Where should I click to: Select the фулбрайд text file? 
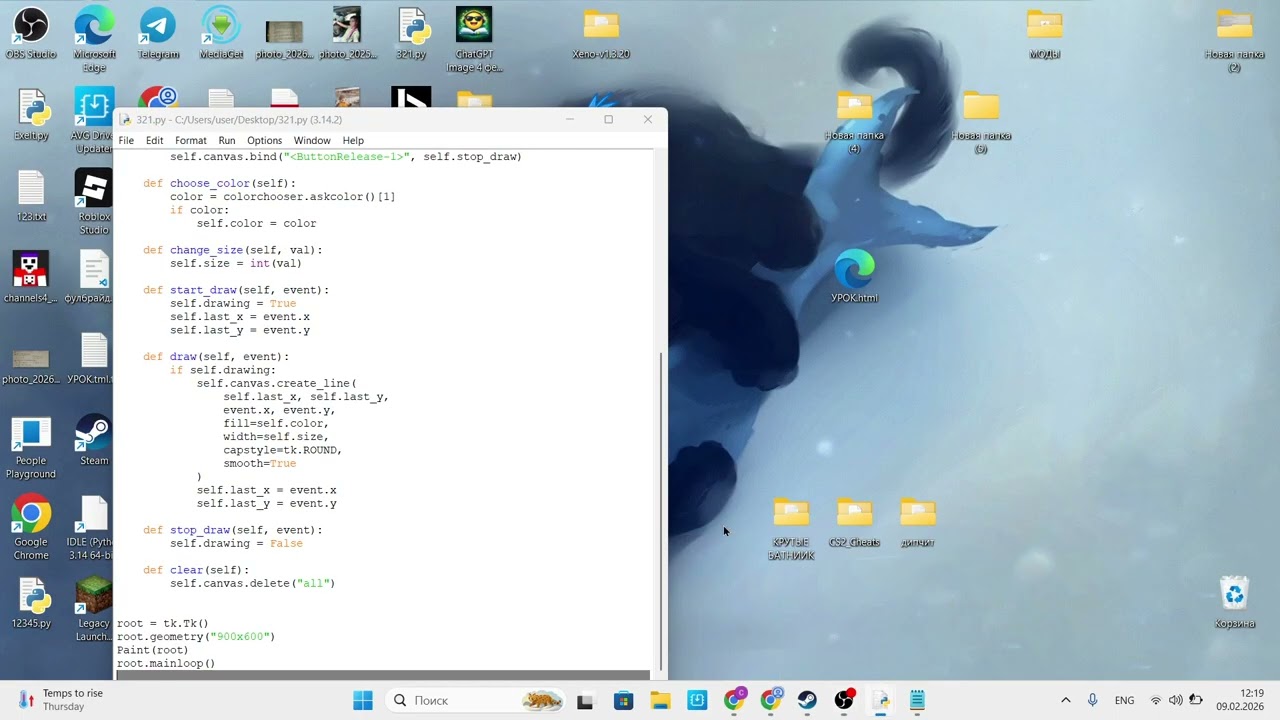(x=92, y=276)
